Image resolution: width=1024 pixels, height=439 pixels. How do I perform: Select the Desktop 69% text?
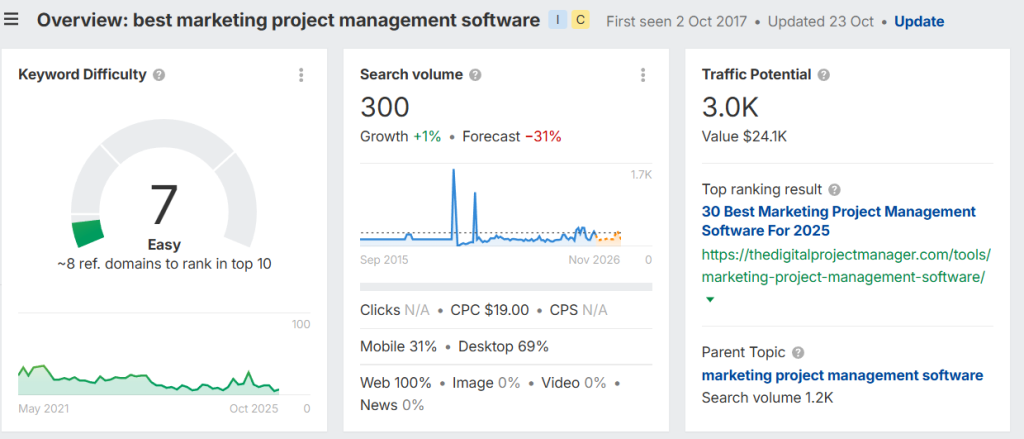(x=504, y=346)
